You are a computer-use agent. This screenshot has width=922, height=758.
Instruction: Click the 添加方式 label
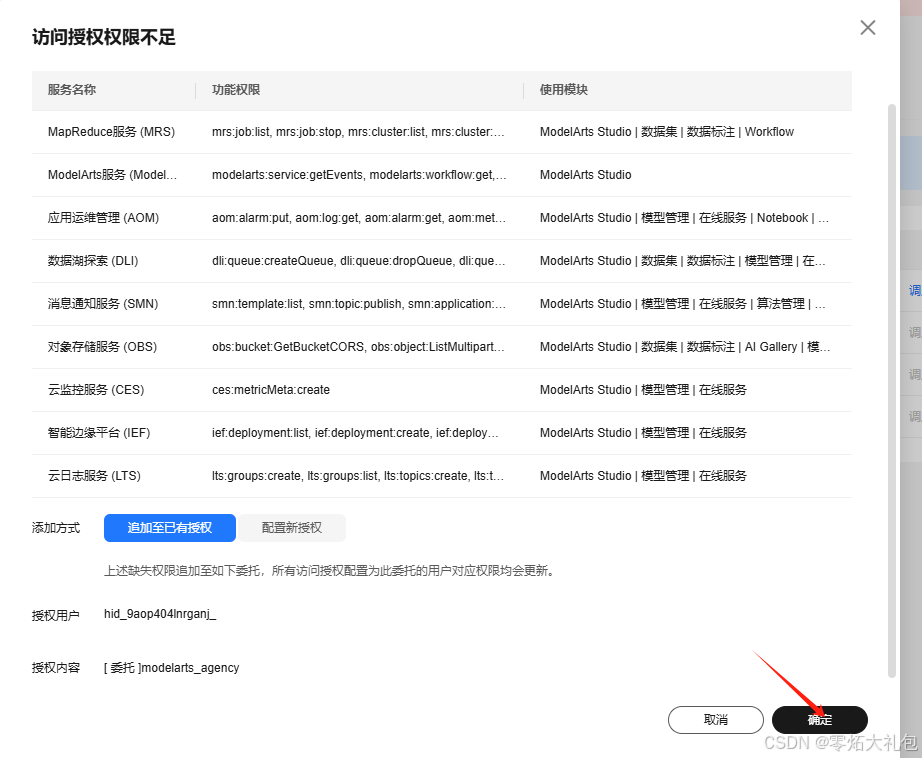tap(56, 527)
